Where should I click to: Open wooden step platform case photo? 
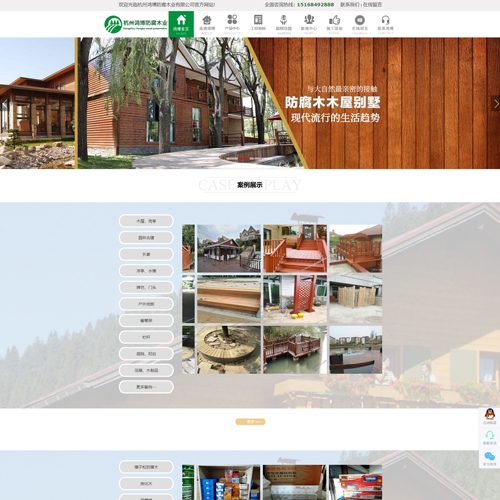(229, 299)
